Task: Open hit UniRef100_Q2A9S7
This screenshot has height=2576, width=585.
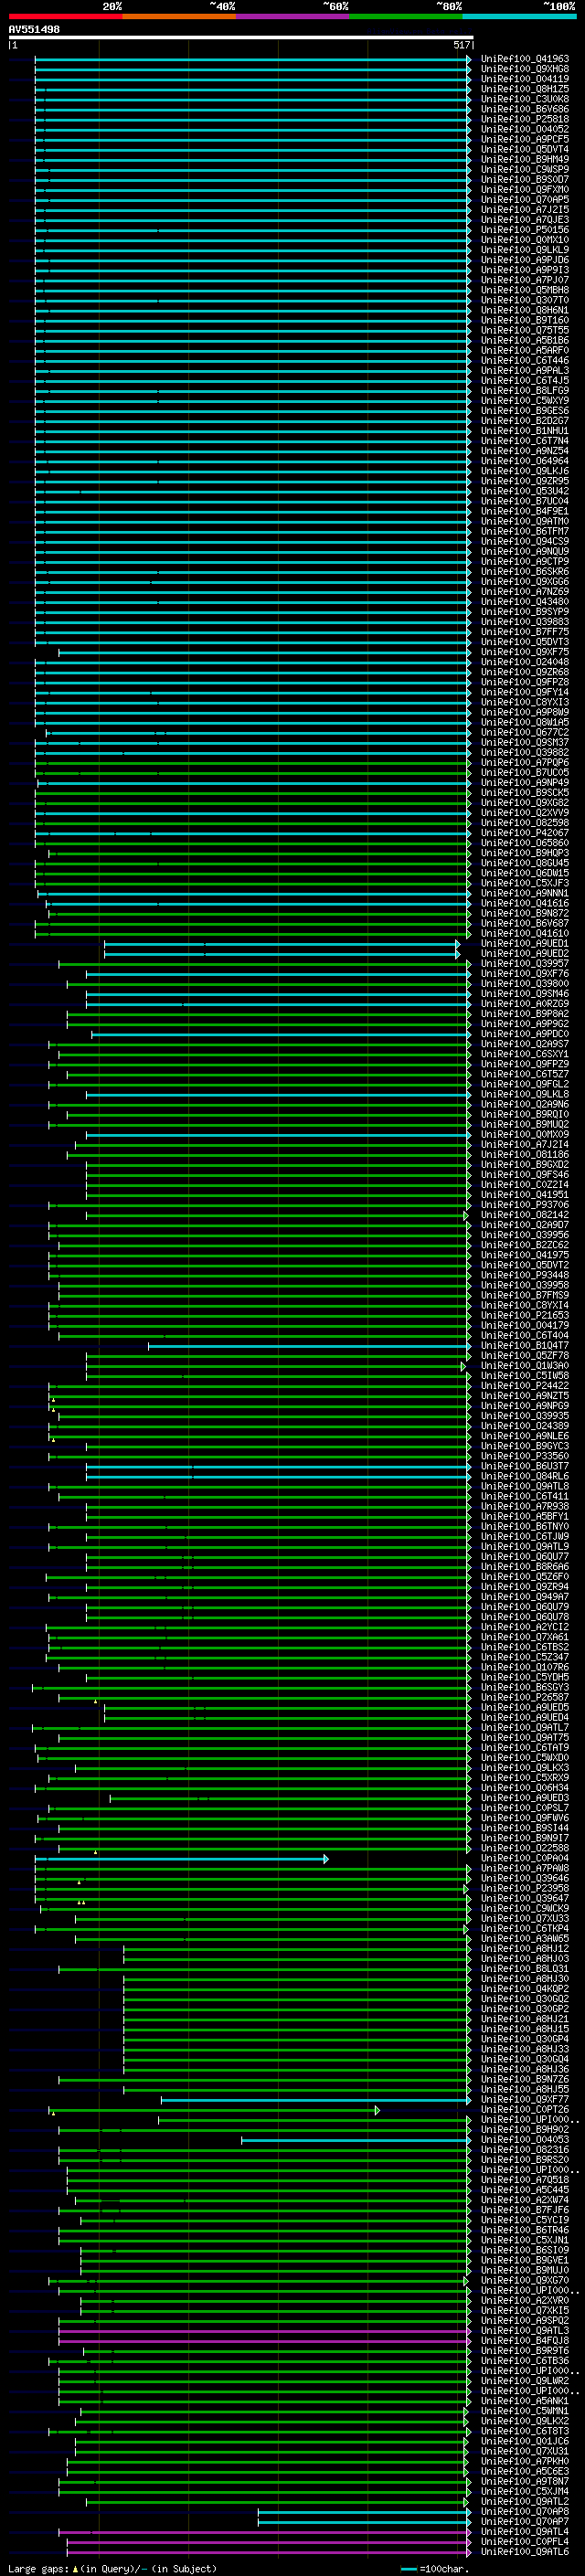Action: (524, 1044)
